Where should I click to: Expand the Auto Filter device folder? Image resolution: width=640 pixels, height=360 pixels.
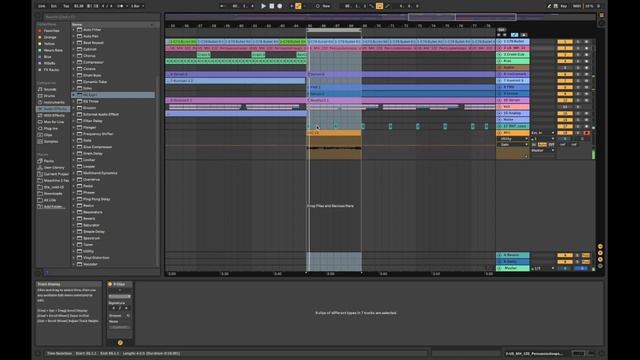pyautogui.click(x=74, y=30)
